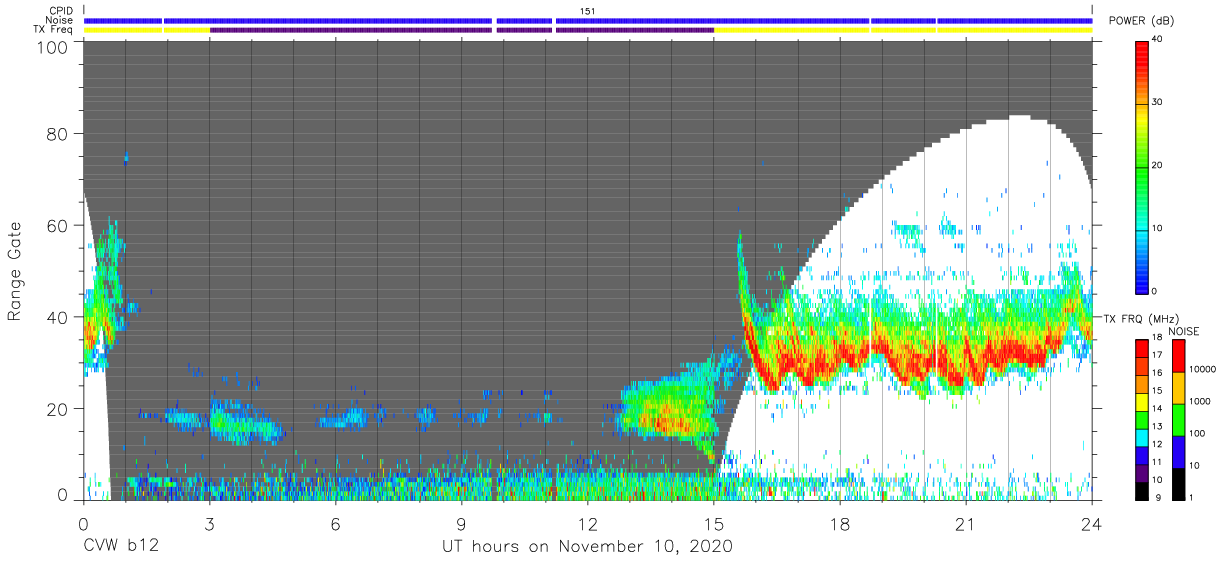Viewport: 1228px width, 567px height.
Task: Click the TX frequency scale label '18'
Action: click(1157, 338)
